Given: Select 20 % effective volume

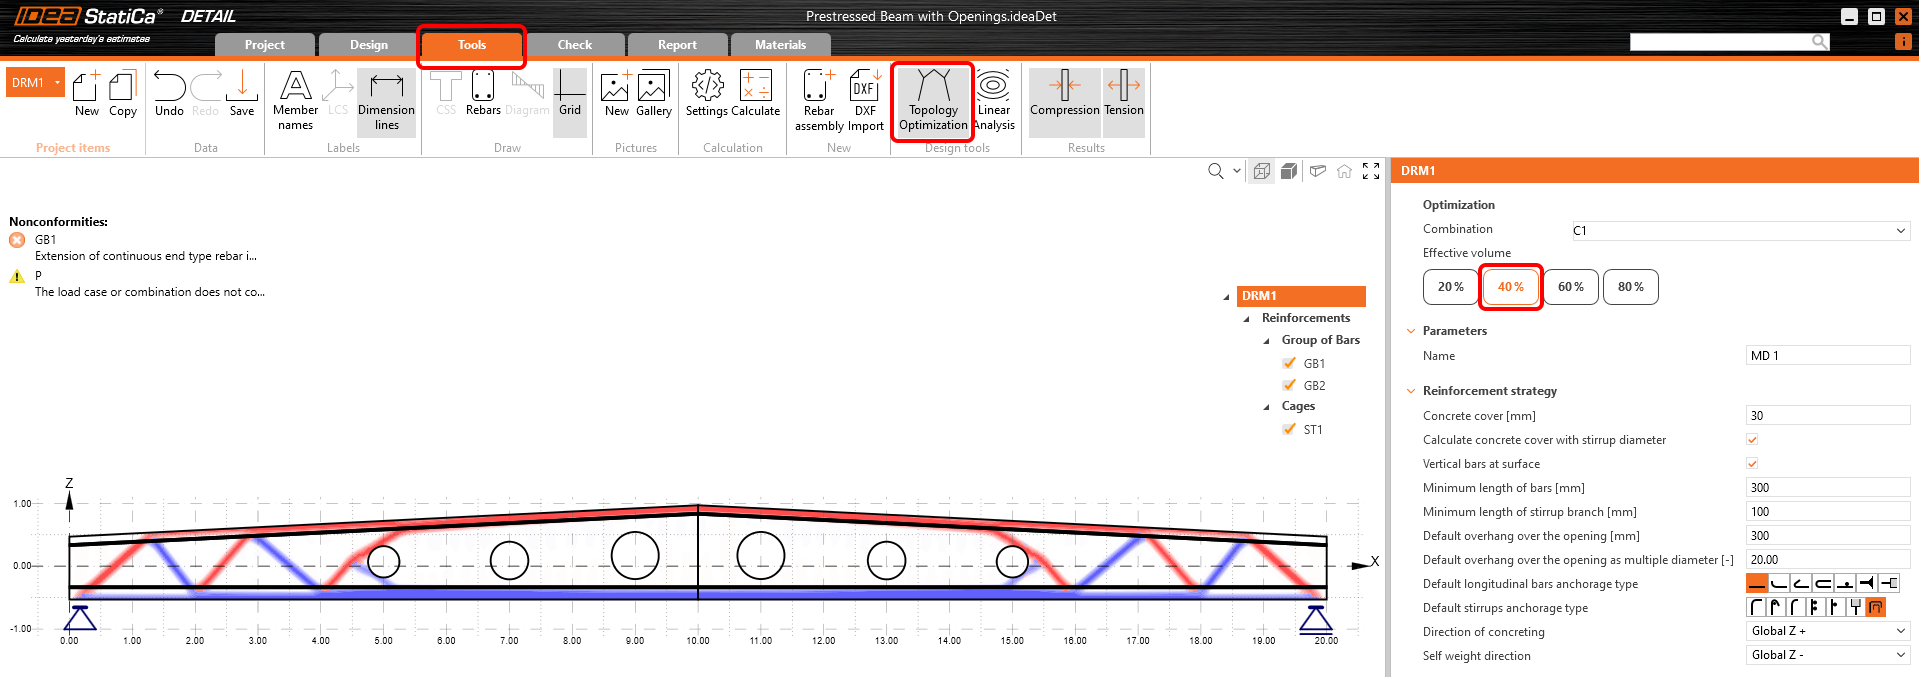Looking at the screenshot, I should click(1450, 287).
